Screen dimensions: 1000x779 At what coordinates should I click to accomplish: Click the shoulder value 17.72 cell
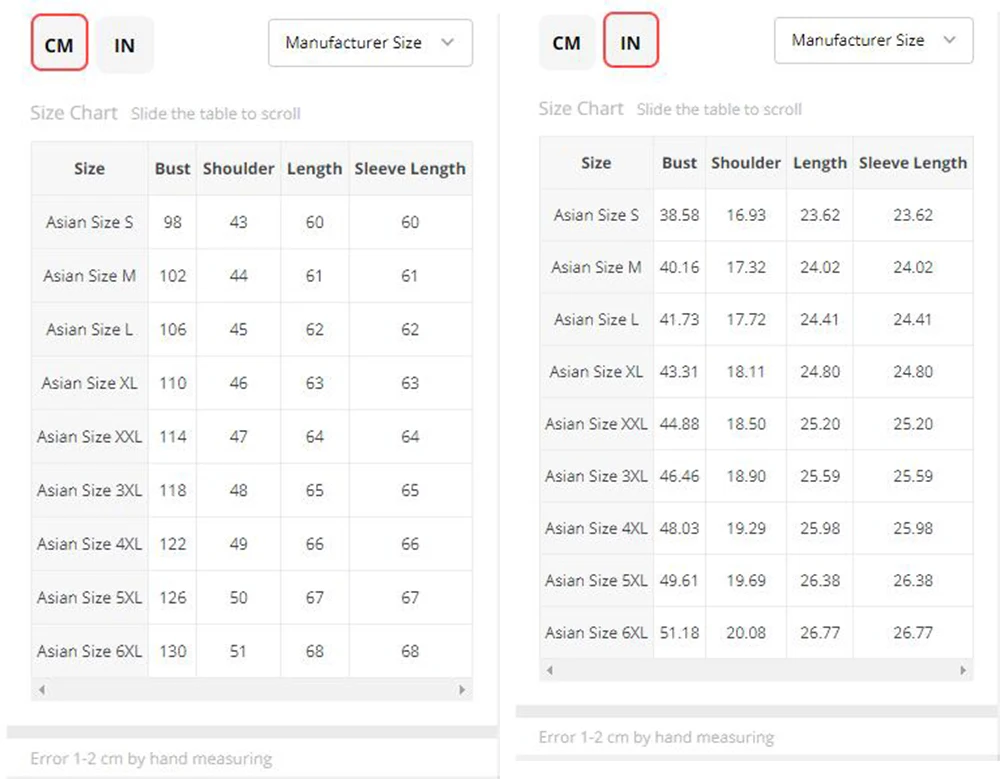coord(746,320)
